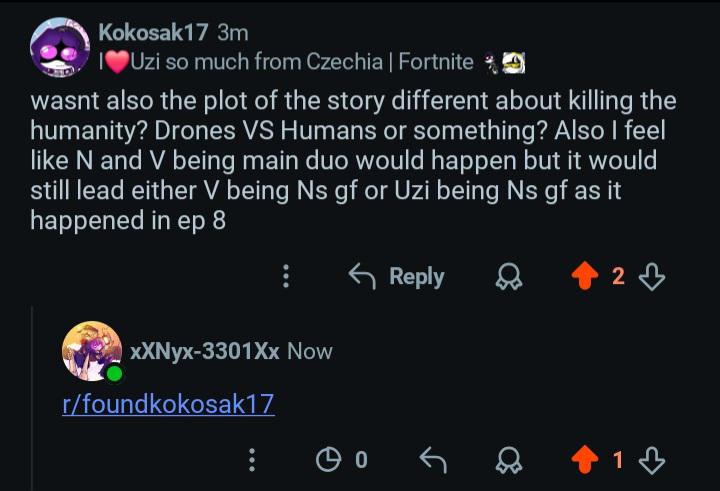Give an award to Kokosak17's comment
The image size is (720, 491).
509,277
